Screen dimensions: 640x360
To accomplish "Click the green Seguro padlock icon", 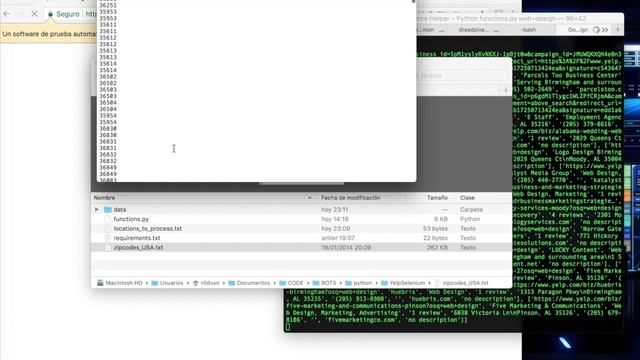I will click(x=50, y=14).
